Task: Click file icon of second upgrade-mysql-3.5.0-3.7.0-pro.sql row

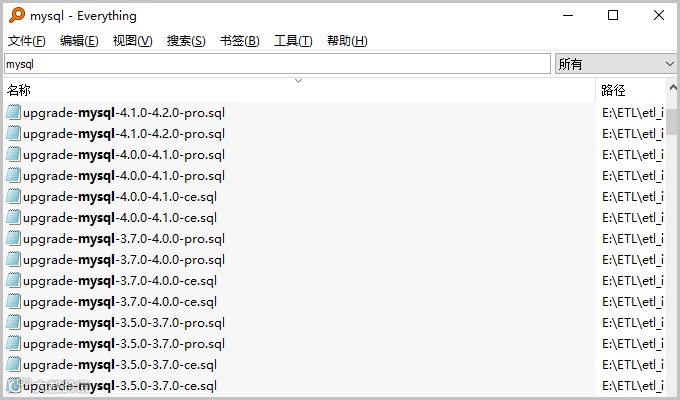Action: 13,344
